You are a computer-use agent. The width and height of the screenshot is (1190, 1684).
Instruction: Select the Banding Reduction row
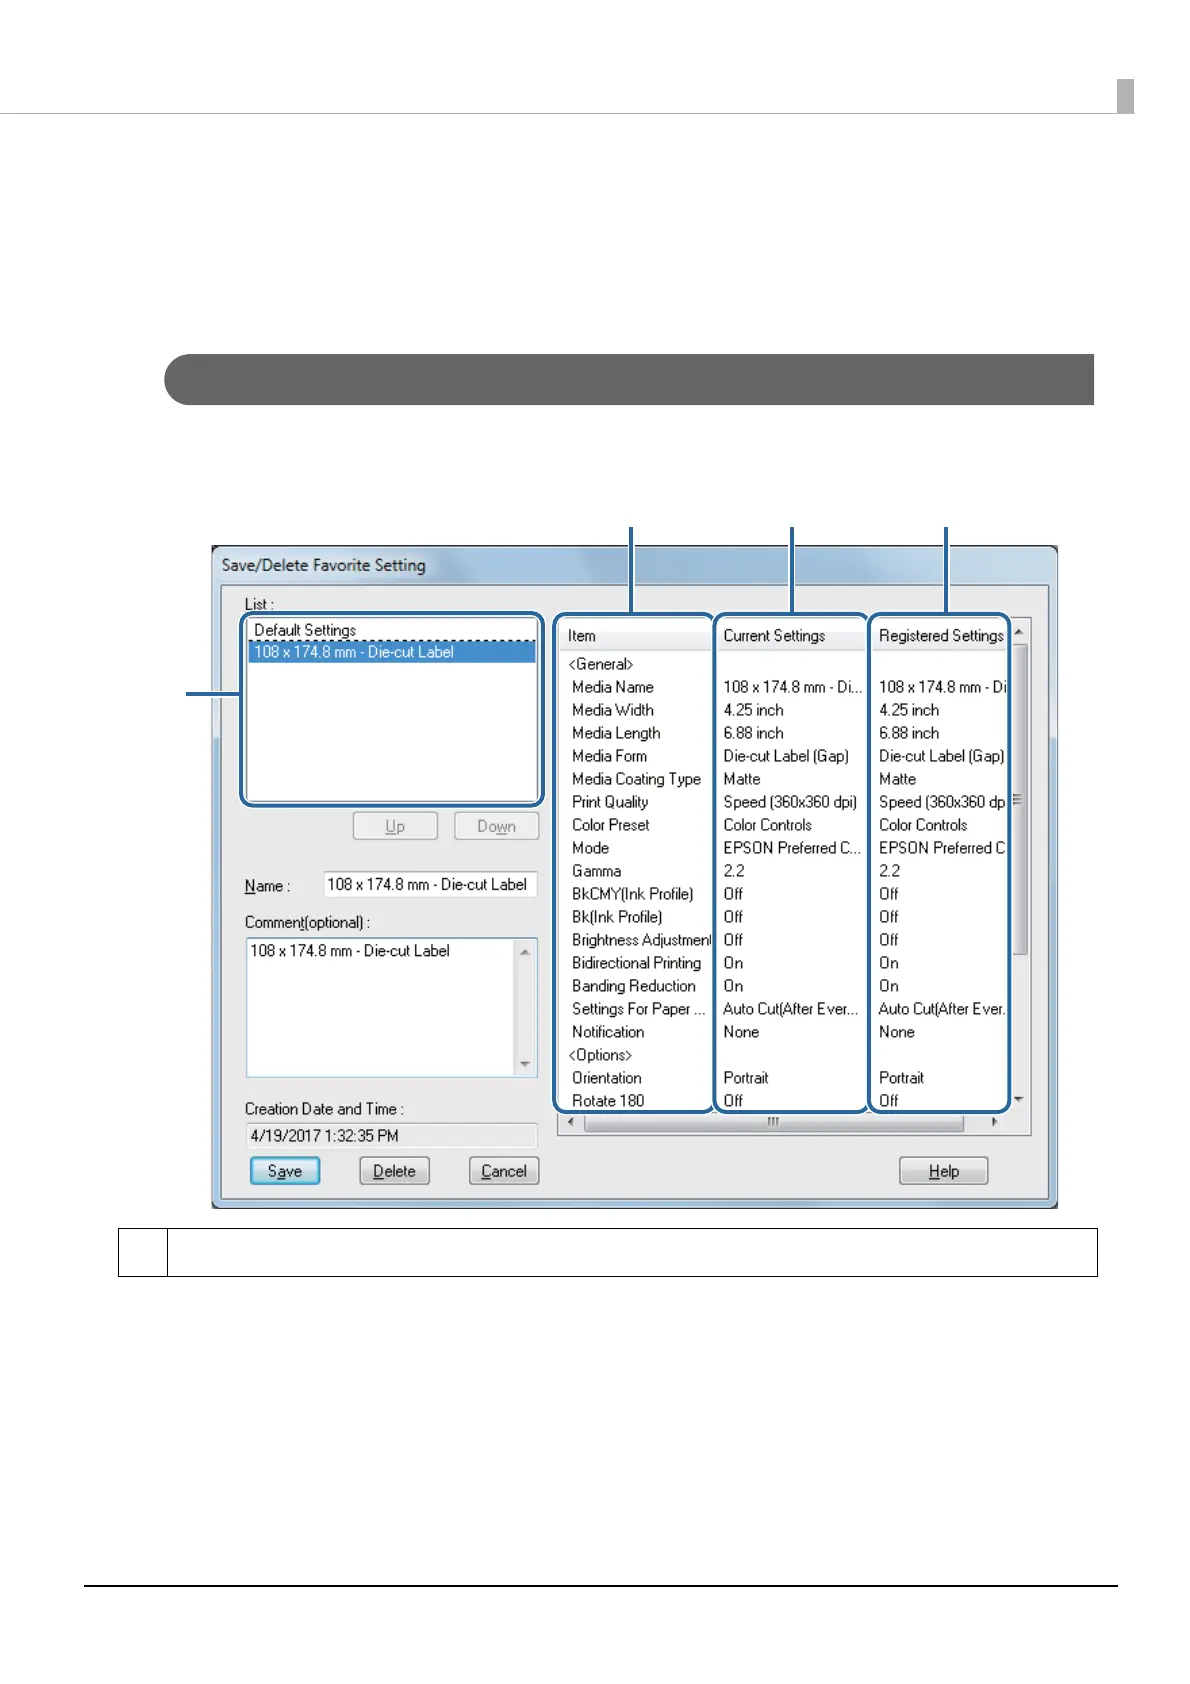coord(785,986)
